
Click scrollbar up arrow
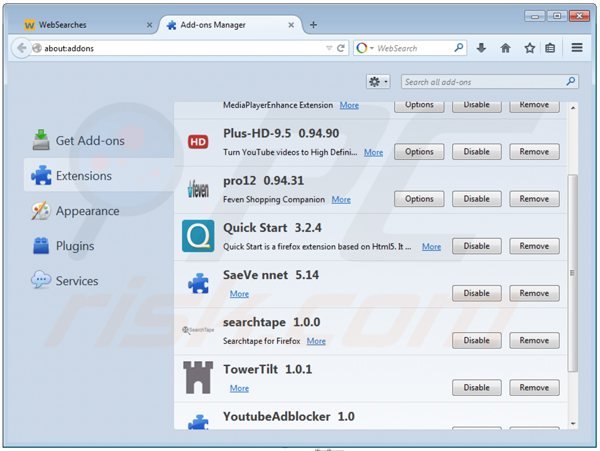coord(573,108)
